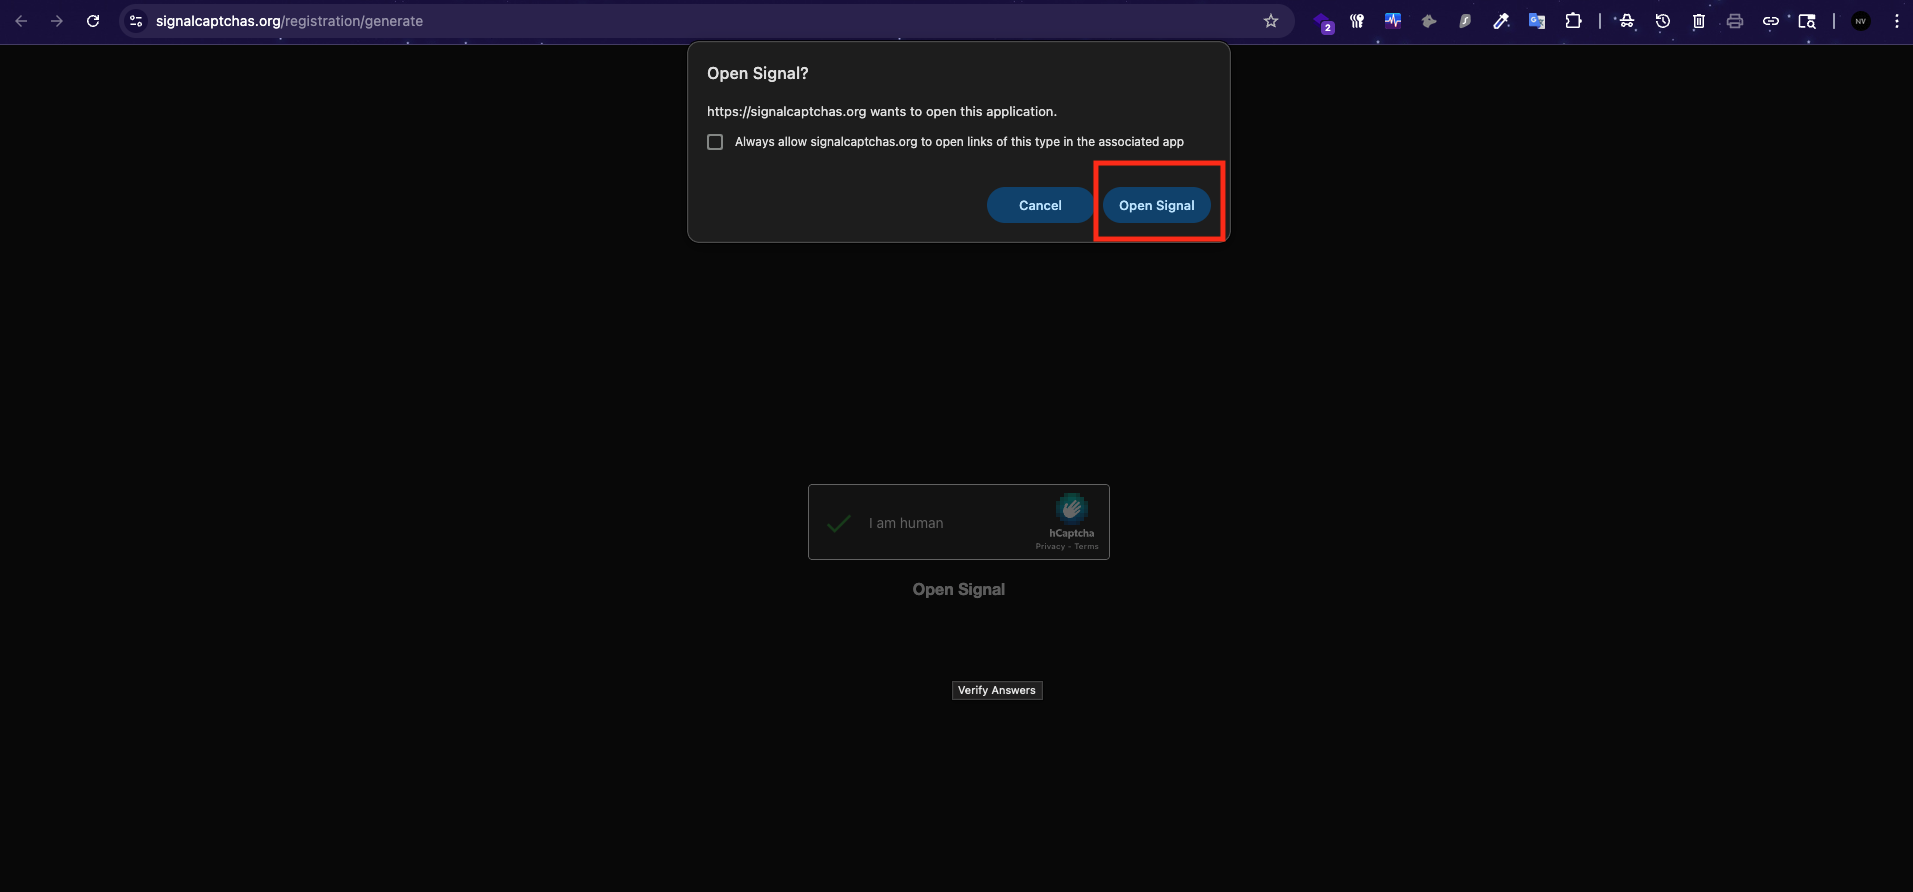Click the incognito hat-and-glasses toolbar icon
The width and height of the screenshot is (1913, 892).
[1627, 21]
